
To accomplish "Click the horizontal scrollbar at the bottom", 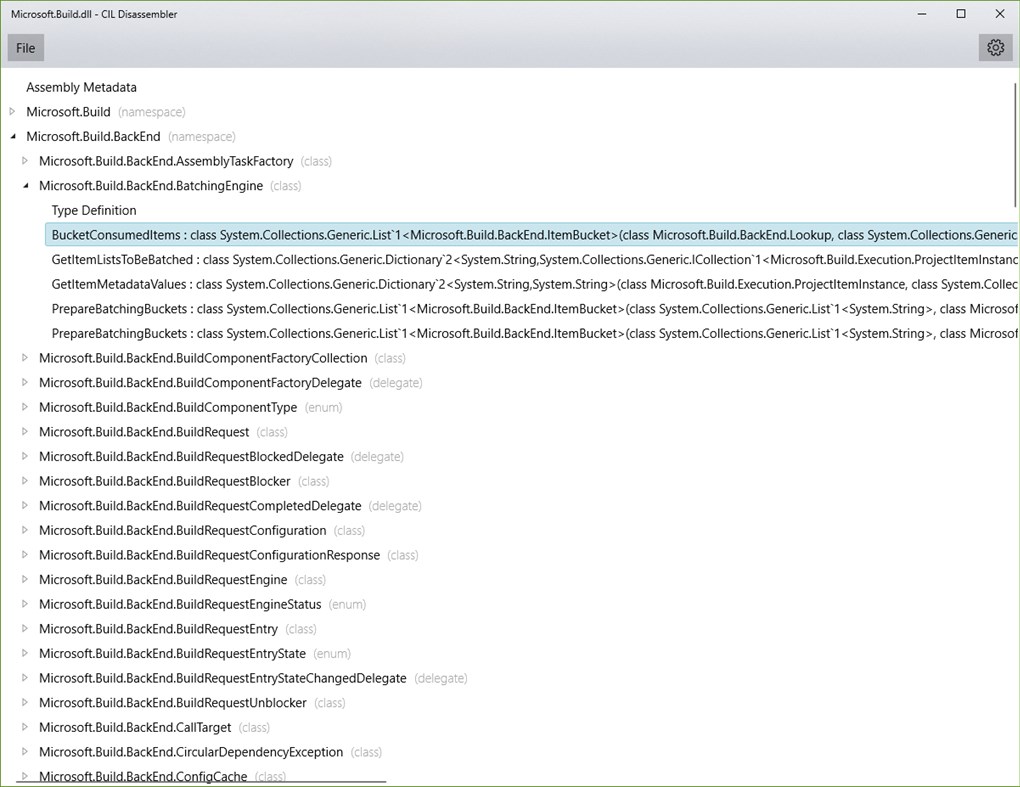I will (x=201, y=782).
